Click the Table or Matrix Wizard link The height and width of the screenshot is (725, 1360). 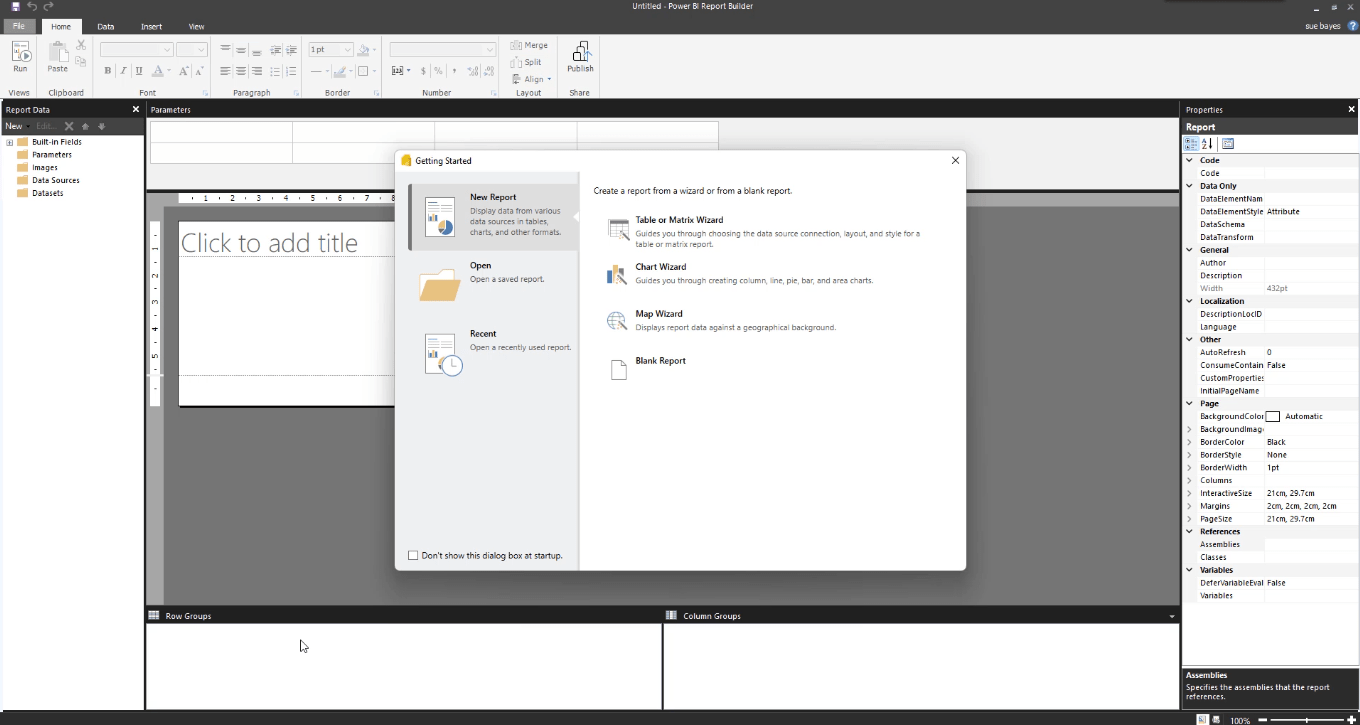(x=679, y=220)
